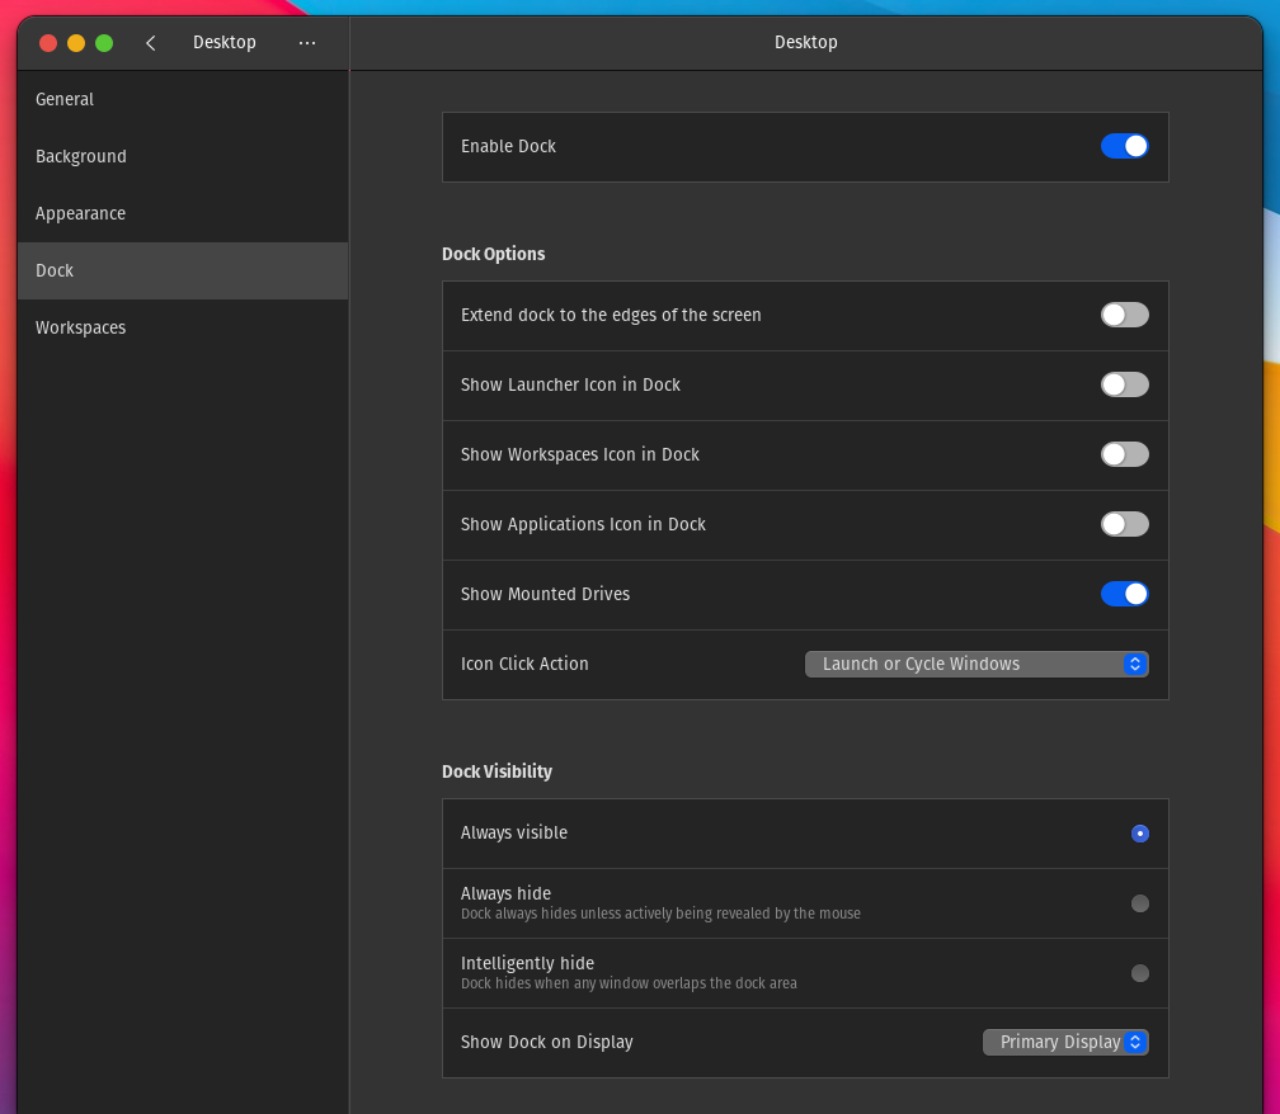Open the Background settings section

pos(183,156)
